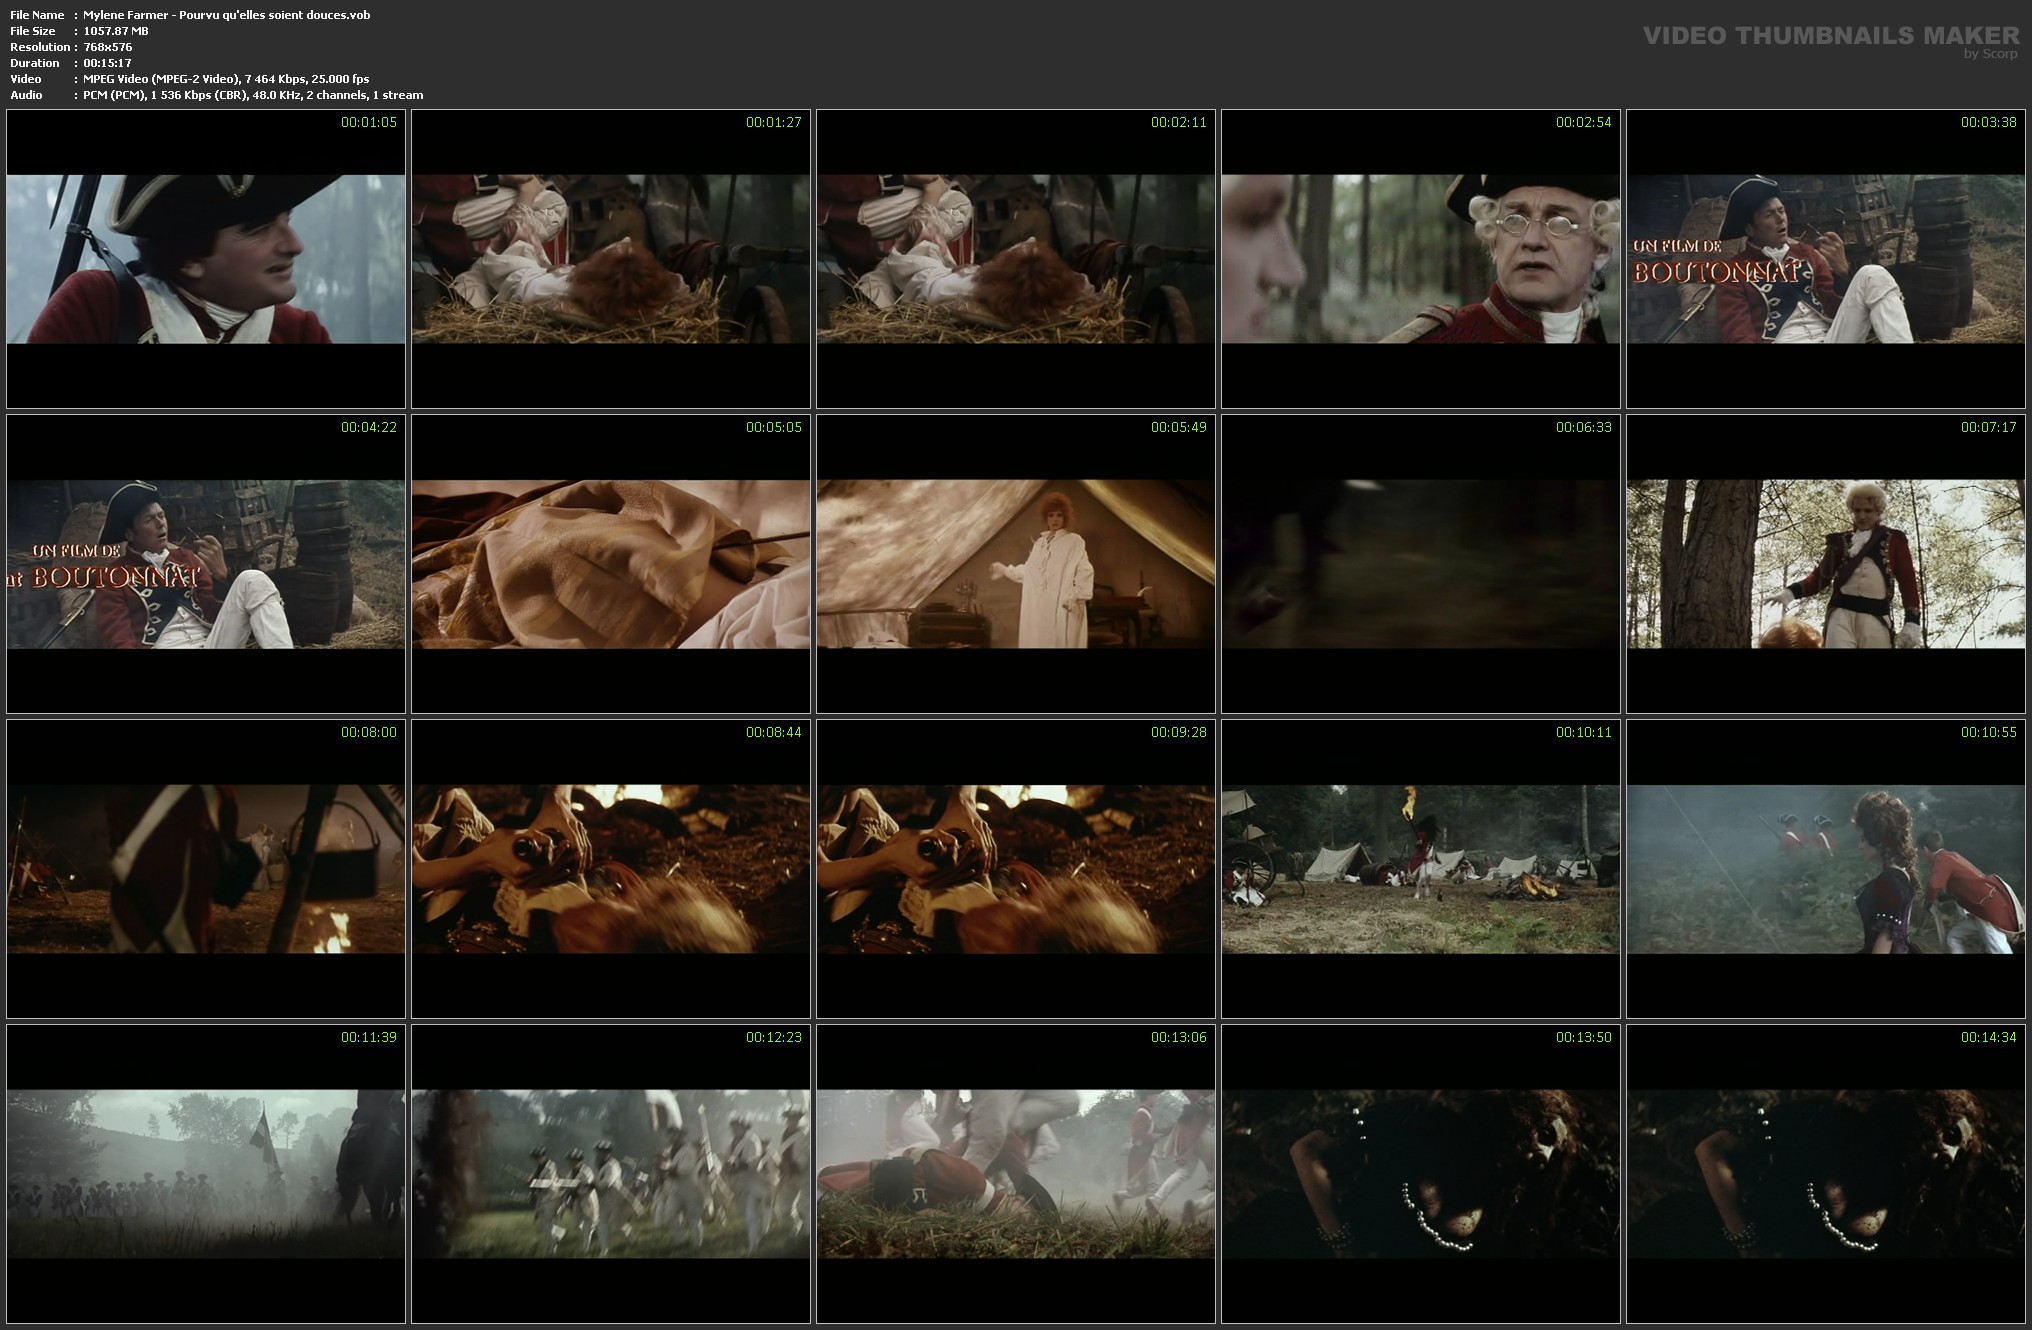Click the resolution value '768x576'
The width and height of the screenshot is (2032, 1330).
coord(108,47)
